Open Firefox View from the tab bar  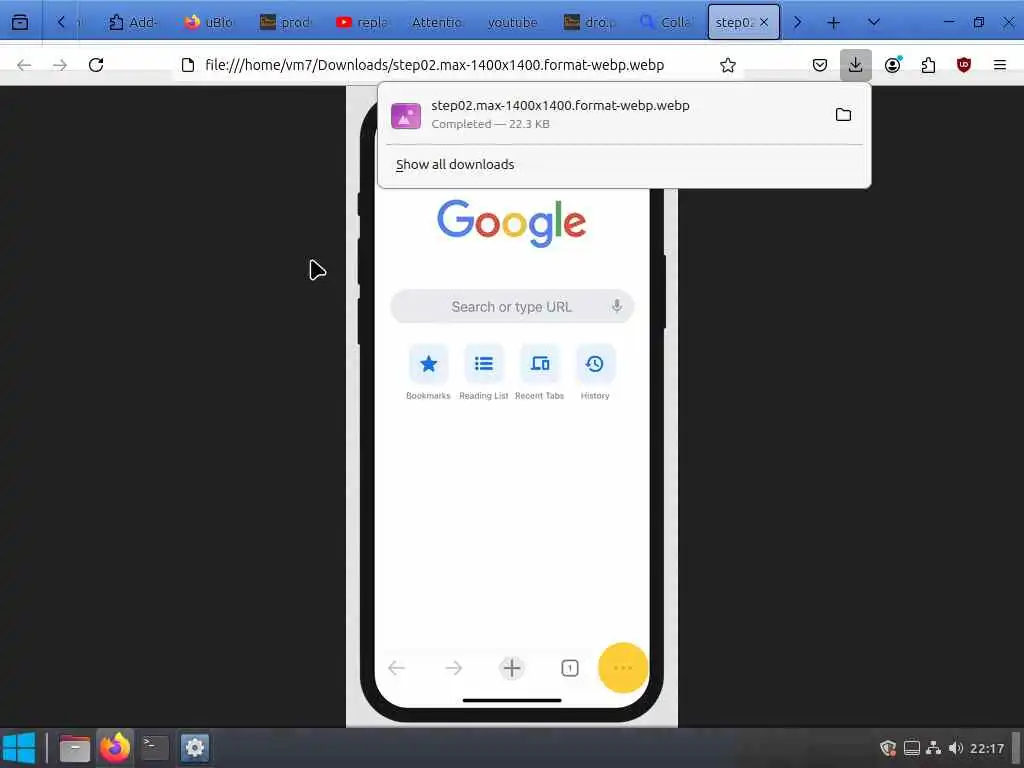tap(20, 22)
